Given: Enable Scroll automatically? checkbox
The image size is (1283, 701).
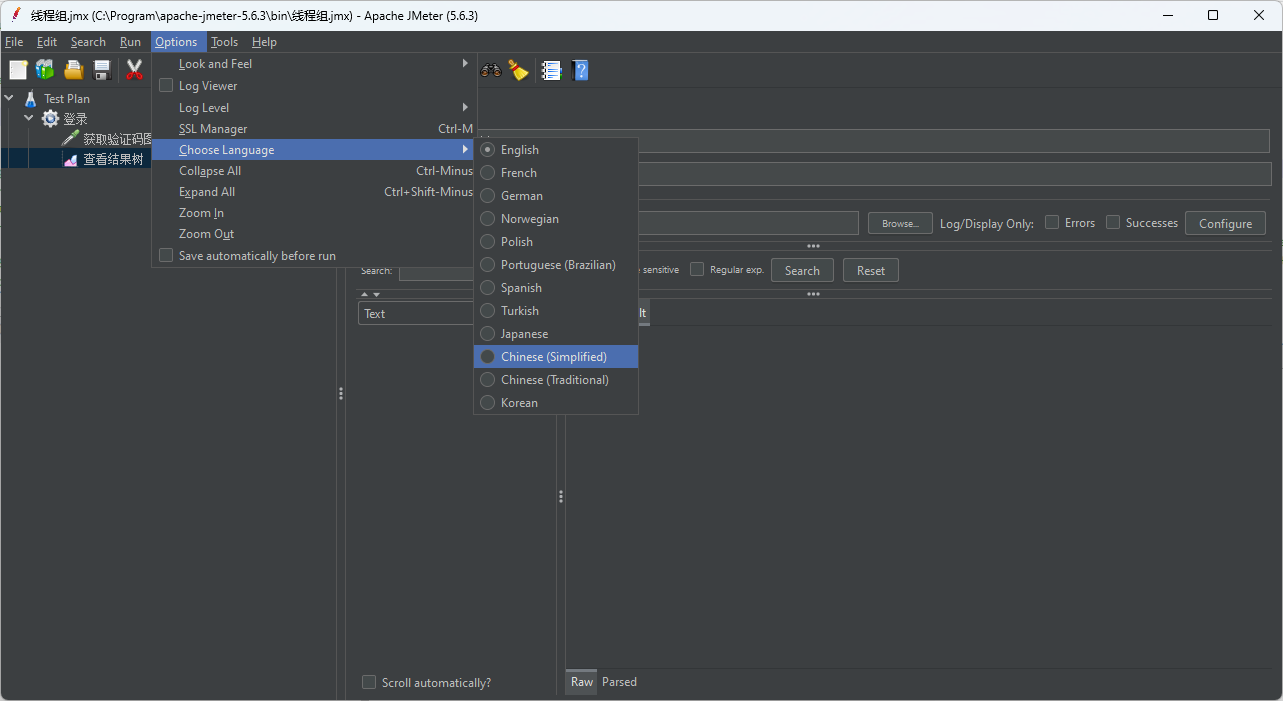Looking at the screenshot, I should point(369,682).
